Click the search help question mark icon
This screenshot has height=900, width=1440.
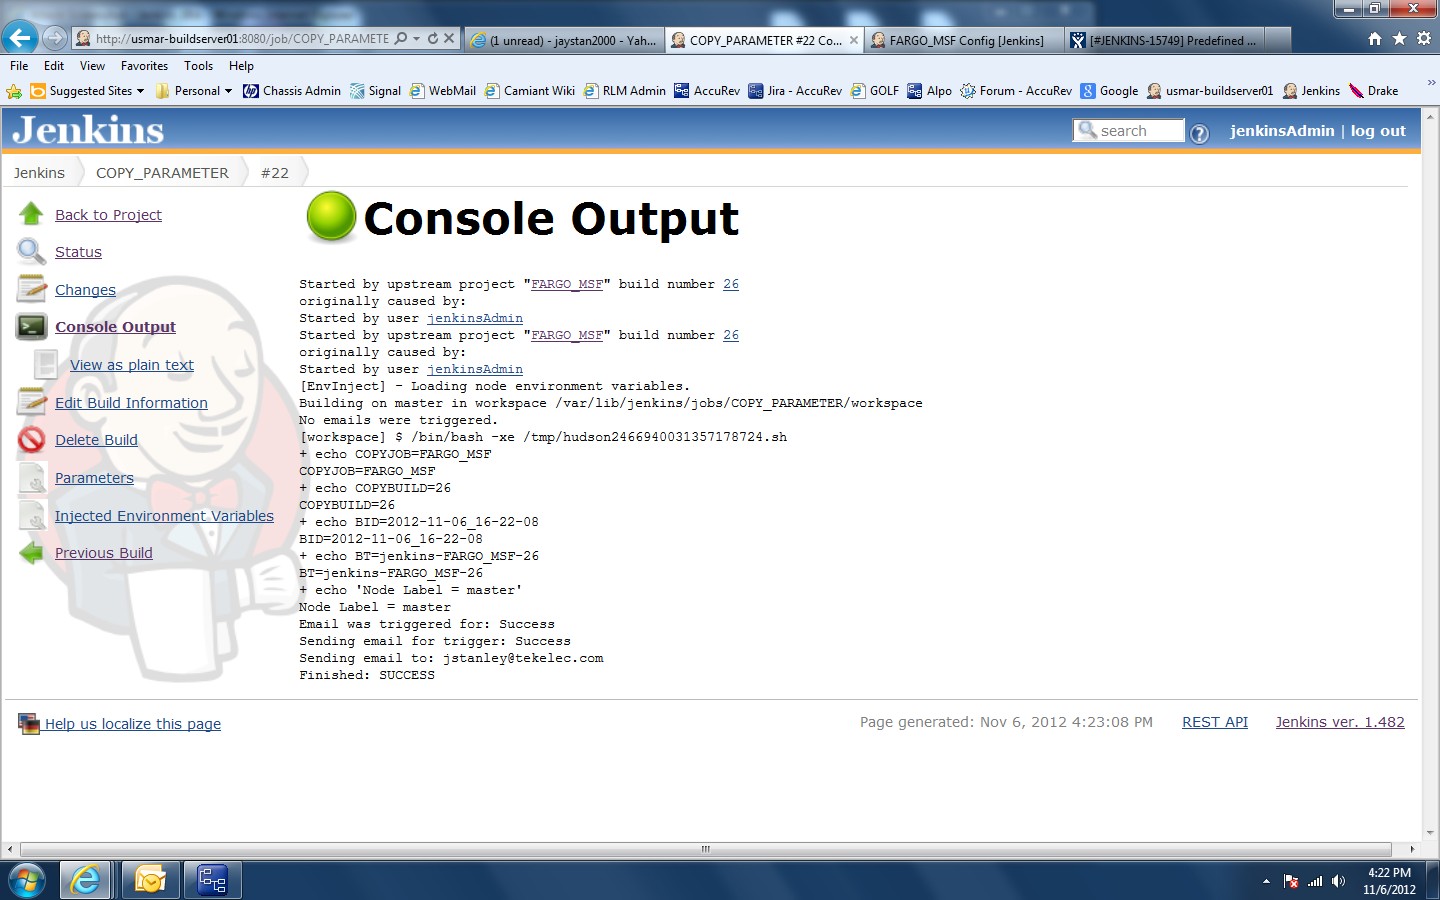pyautogui.click(x=1200, y=133)
